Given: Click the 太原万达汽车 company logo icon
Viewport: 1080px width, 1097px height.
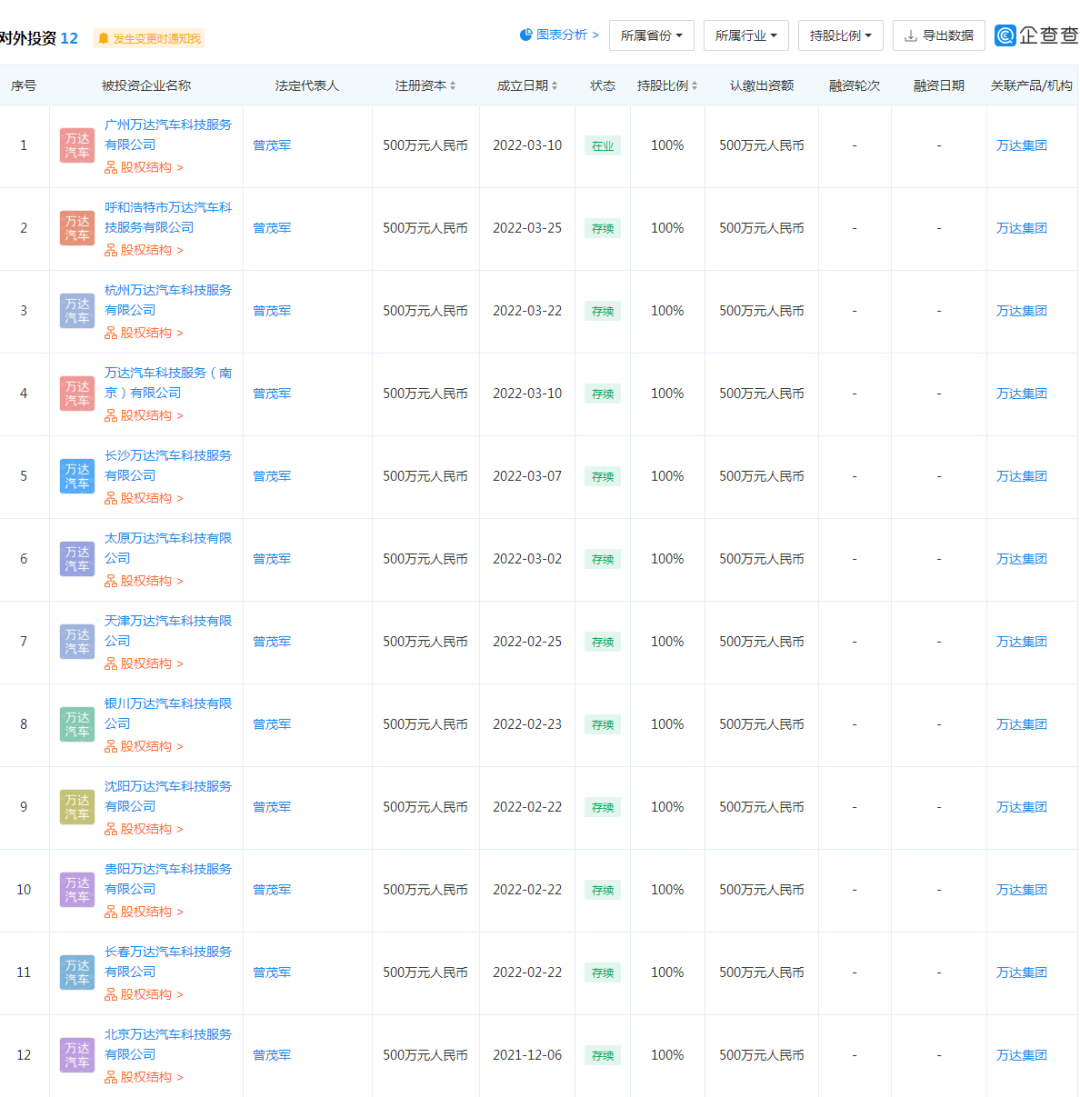Looking at the screenshot, I should pos(77,558).
